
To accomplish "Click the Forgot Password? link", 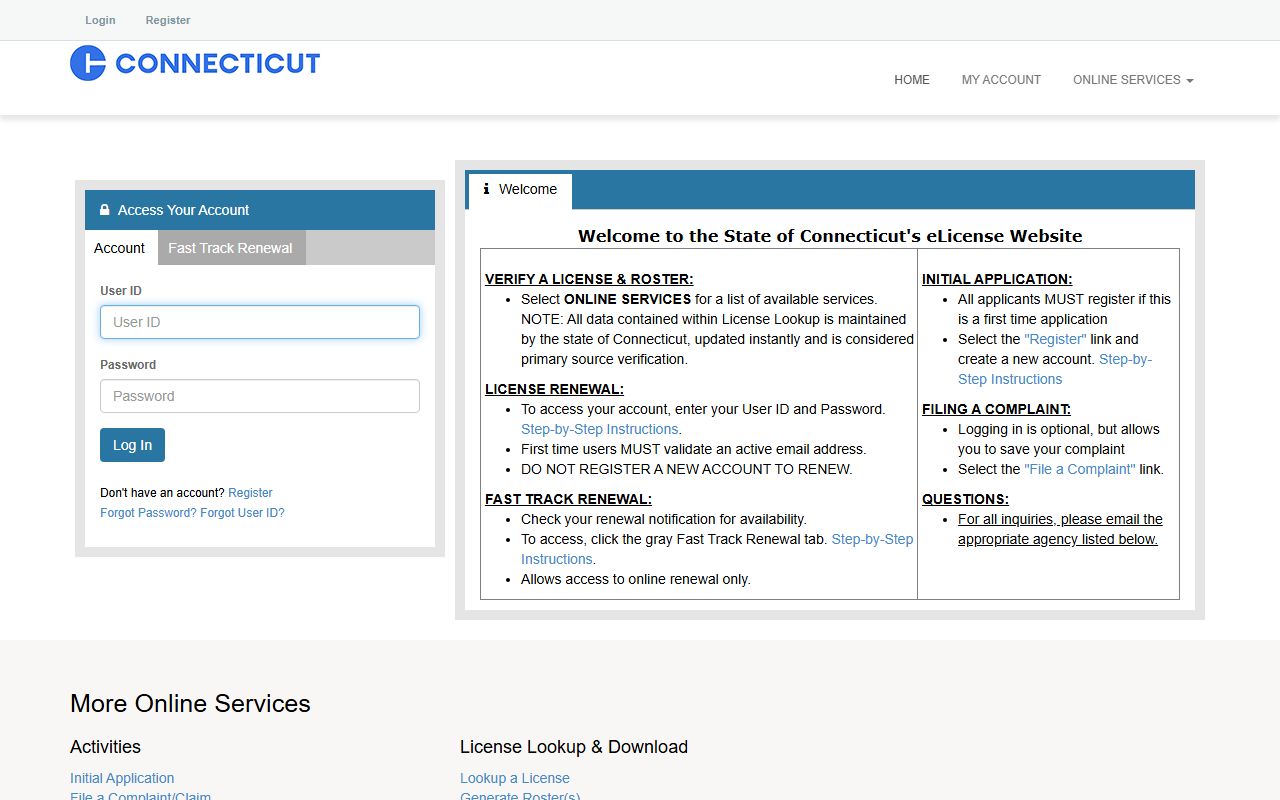I will 148,513.
